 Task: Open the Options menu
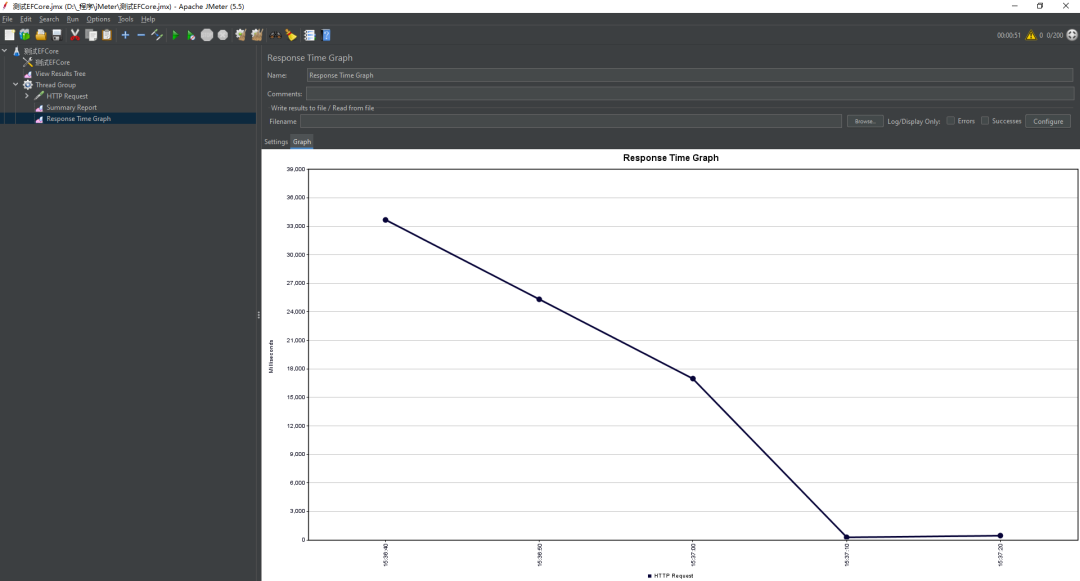(x=98, y=19)
